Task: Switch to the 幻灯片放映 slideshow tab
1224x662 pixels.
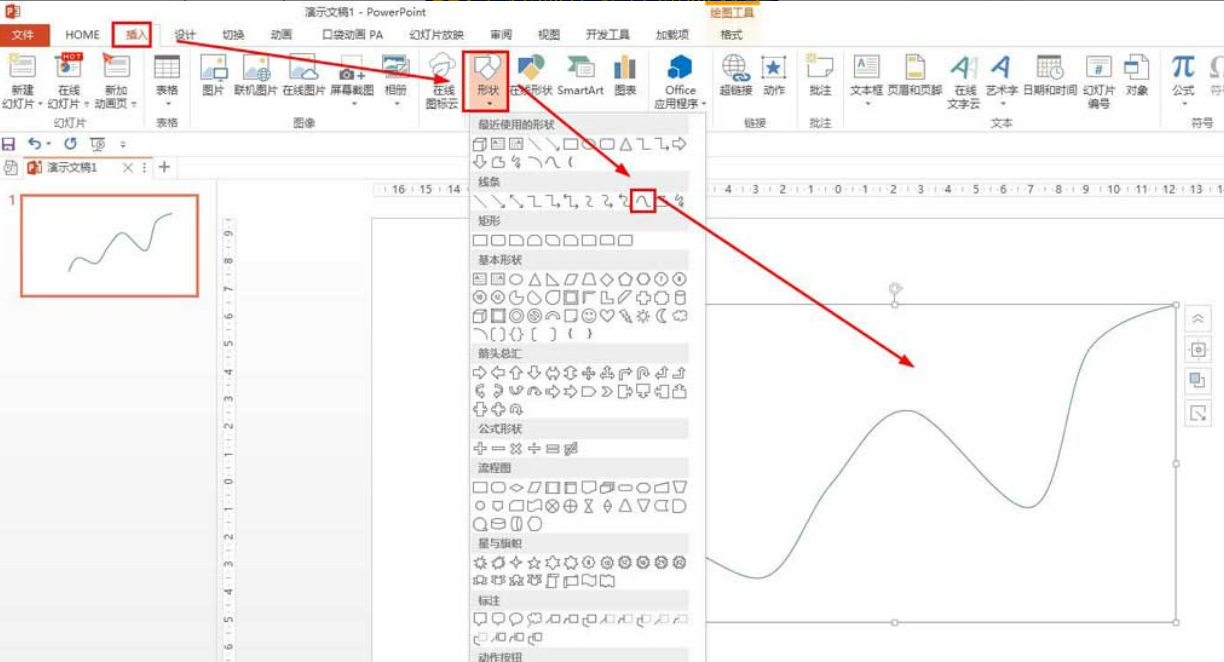Action: point(437,34)
